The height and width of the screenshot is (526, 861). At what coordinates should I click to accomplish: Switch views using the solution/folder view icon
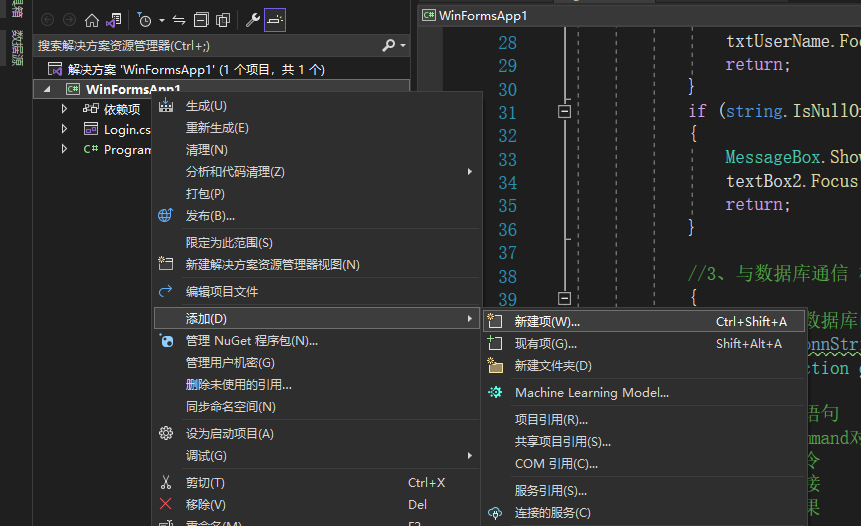[114, 20]
